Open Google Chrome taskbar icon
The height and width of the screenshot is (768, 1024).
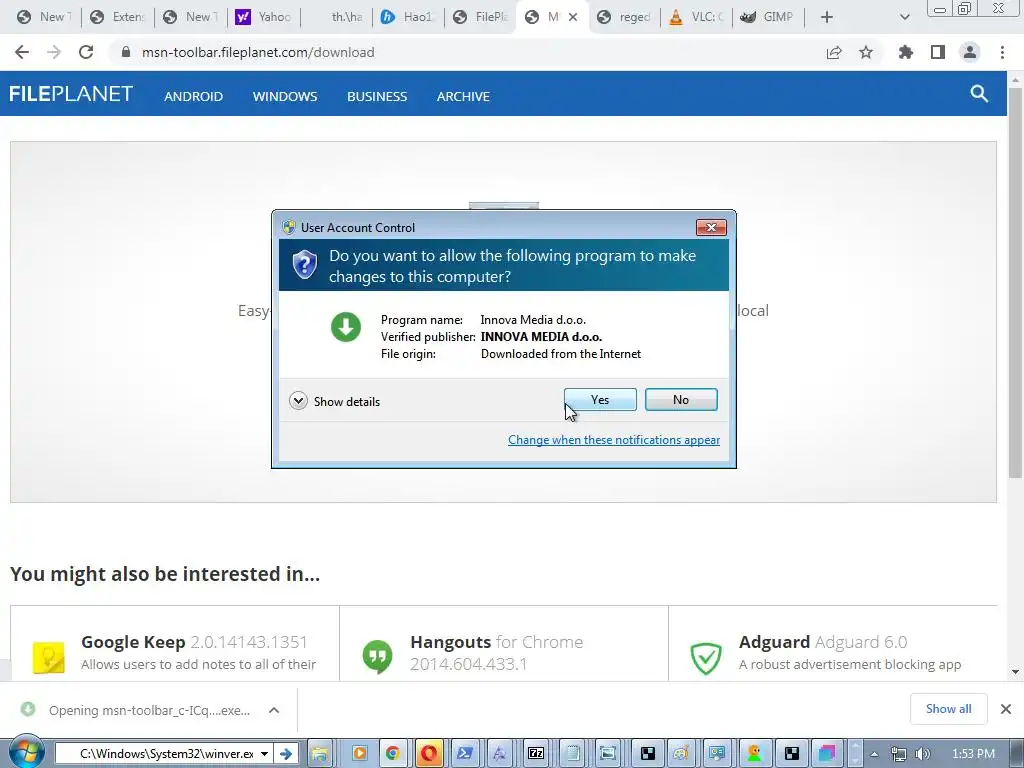392,754
